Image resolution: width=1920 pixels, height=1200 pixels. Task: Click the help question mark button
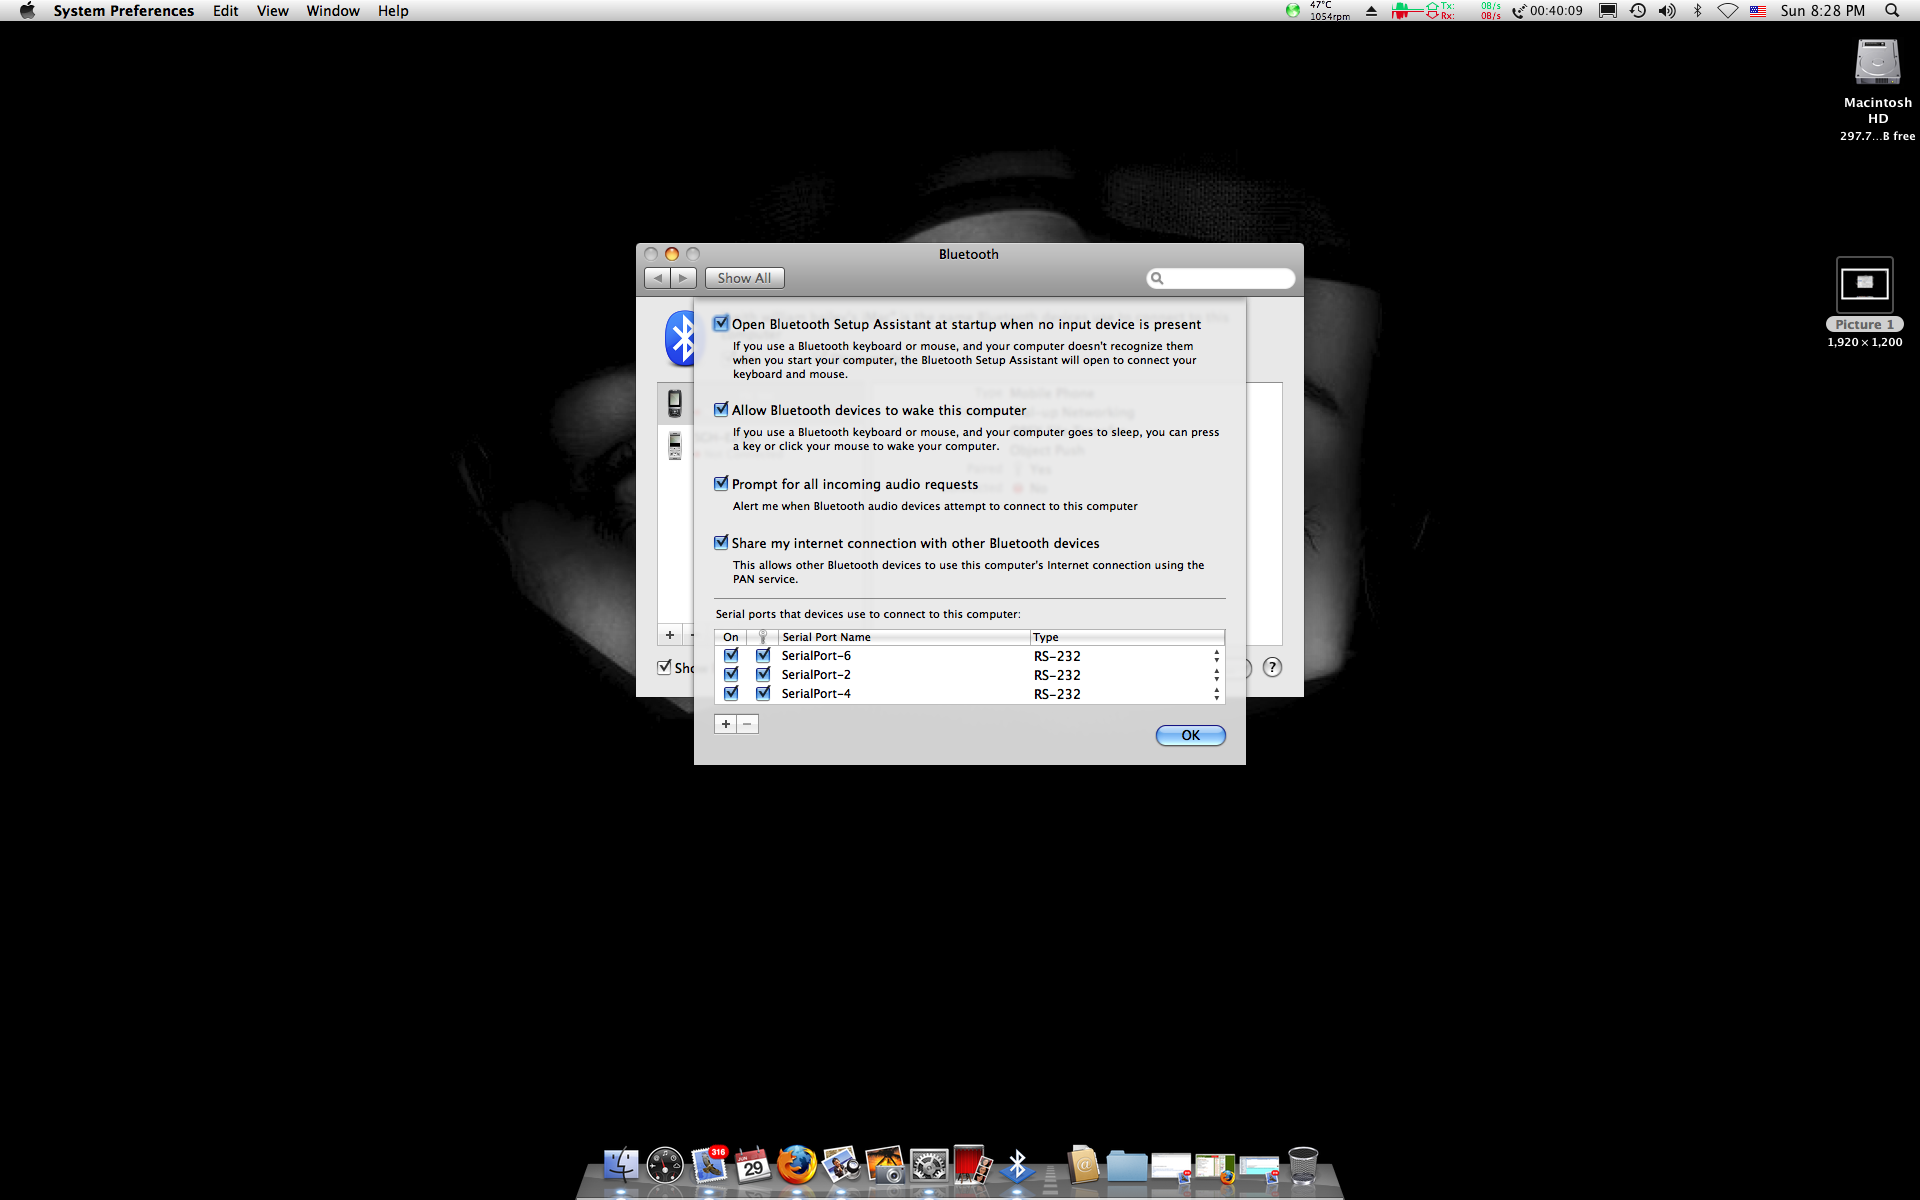pyautogui.click(x=1272, y=667)
